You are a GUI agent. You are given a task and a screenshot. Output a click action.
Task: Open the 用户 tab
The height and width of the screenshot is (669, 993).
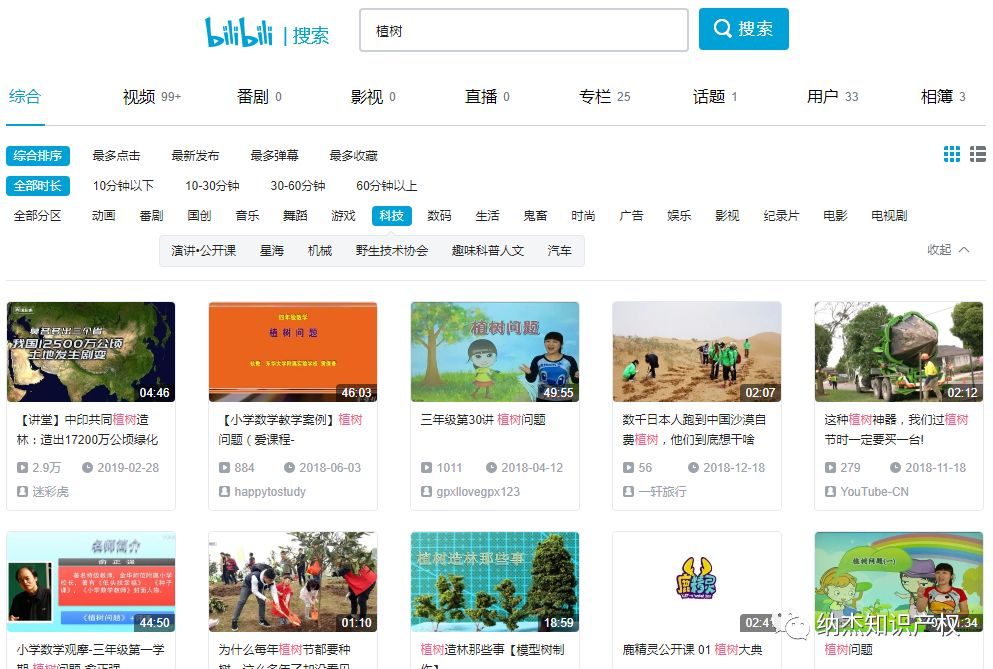[x=823, y=96]
